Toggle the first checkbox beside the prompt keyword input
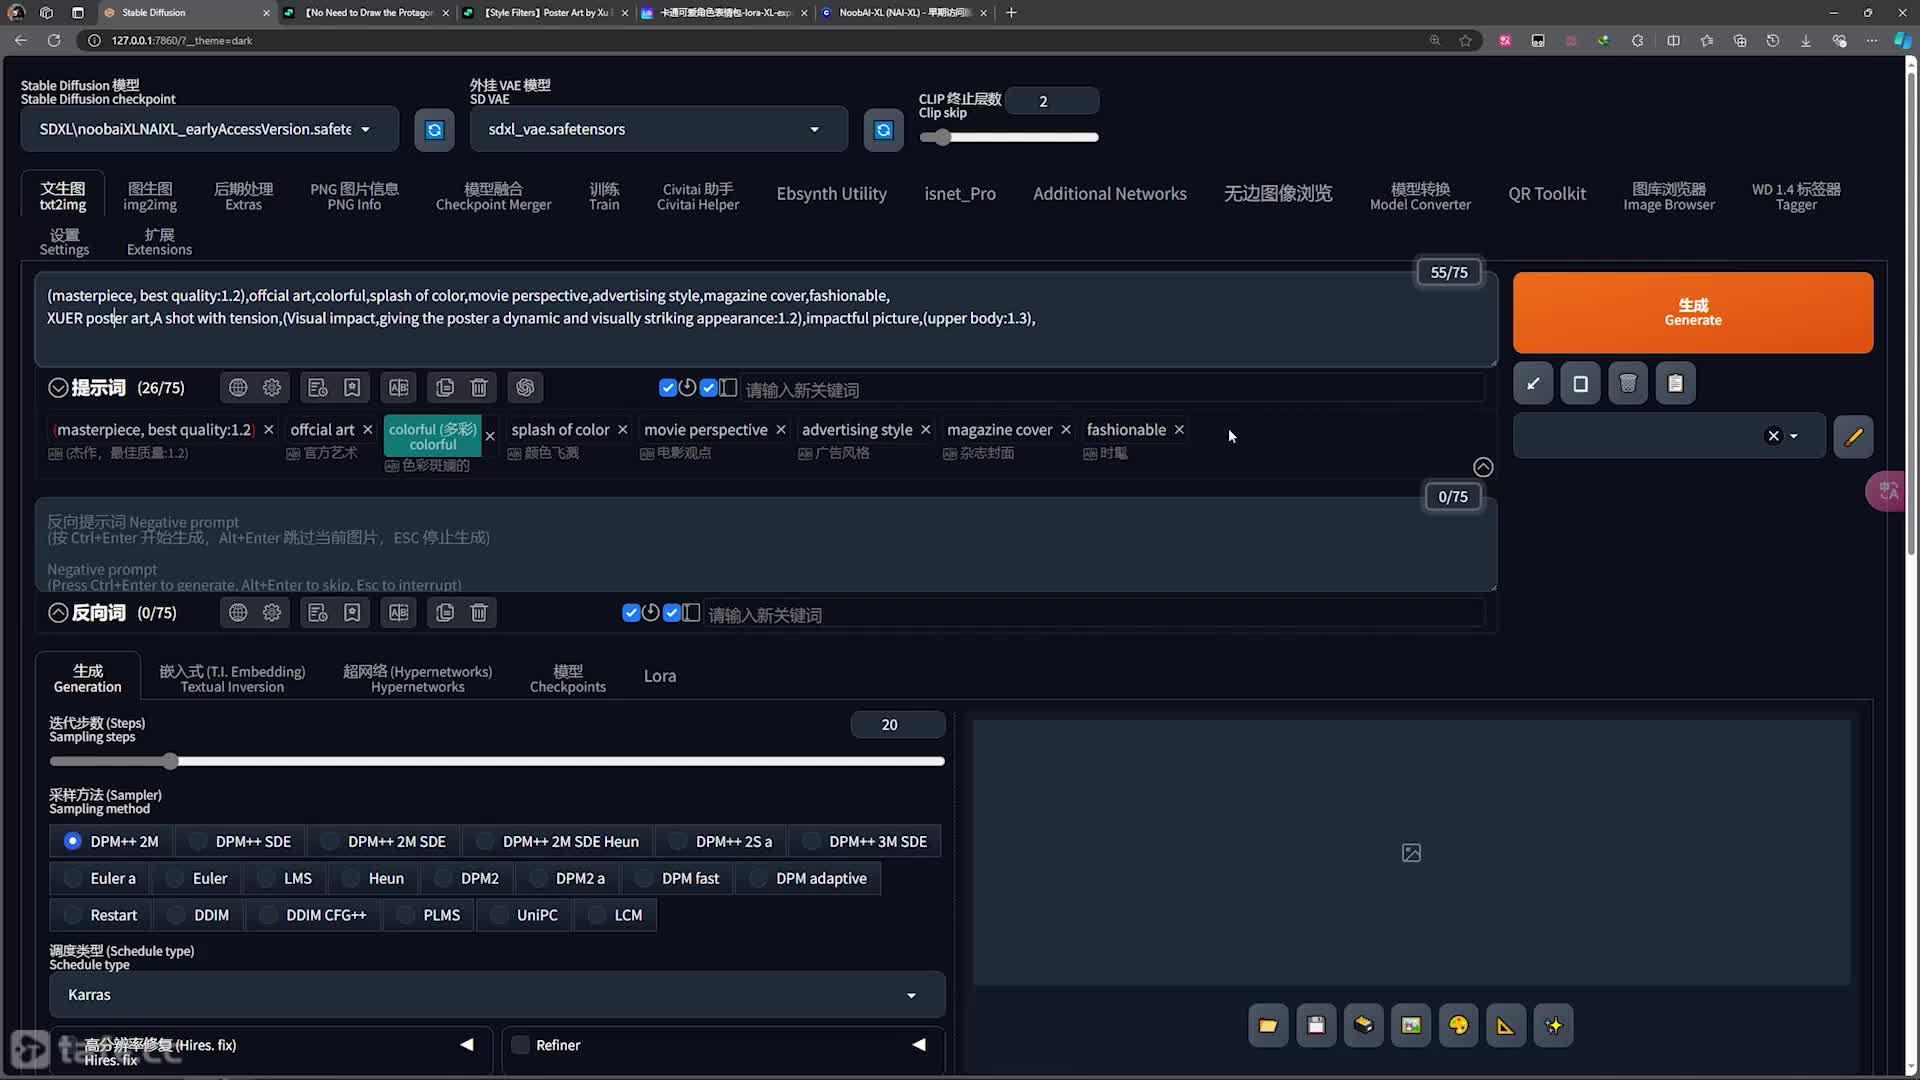Viewport: 1920px width, 1080px height. [668, 387]
